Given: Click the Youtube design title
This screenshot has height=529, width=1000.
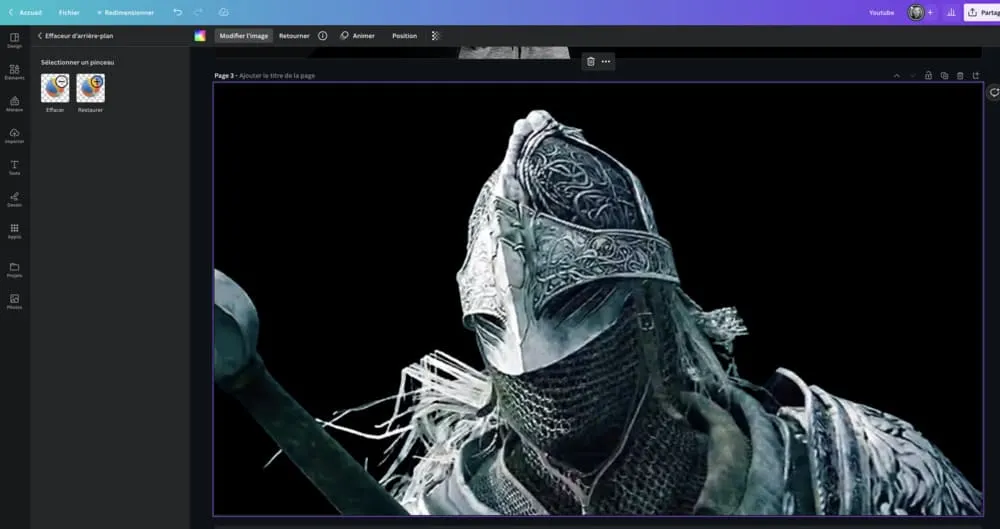Looking at the screenshot, I should pyautogui.click(x=881, y=12).
